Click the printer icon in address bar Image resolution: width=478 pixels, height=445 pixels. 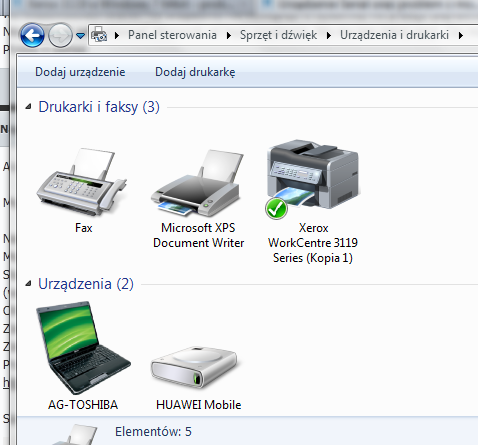pos(99,35)
